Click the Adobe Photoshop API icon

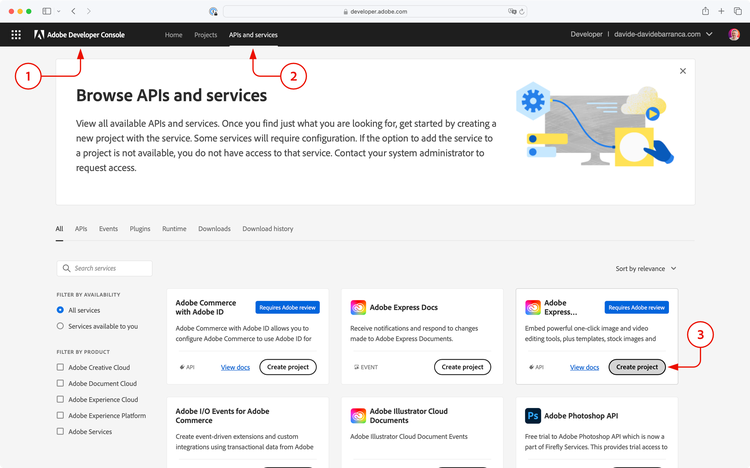click(x=533, y=414)
